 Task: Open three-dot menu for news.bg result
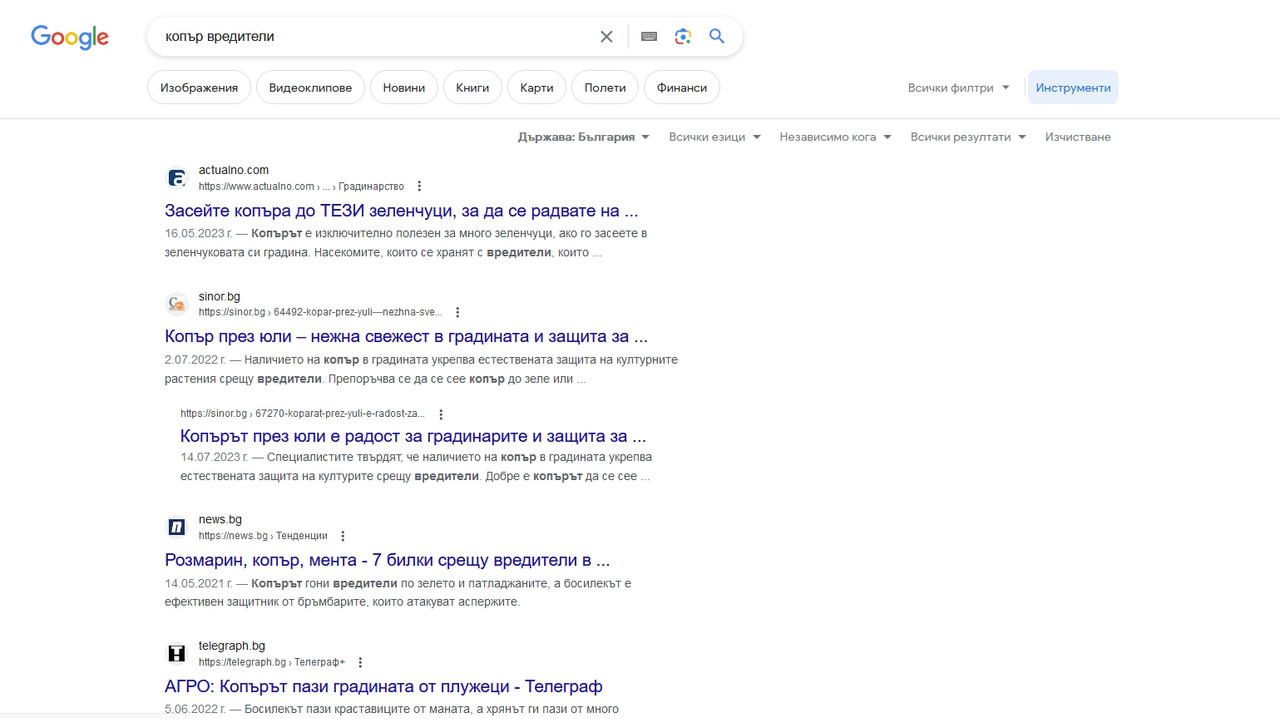coord(342,536)
